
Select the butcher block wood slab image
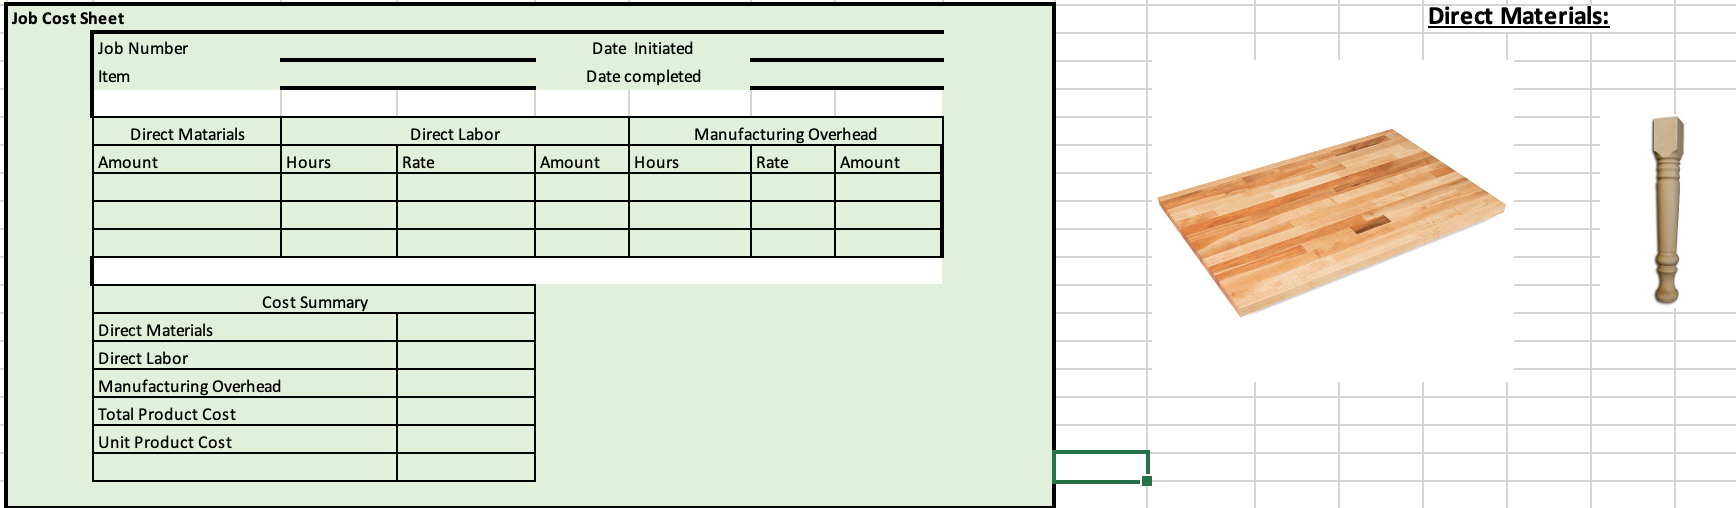coord(1331,221)
